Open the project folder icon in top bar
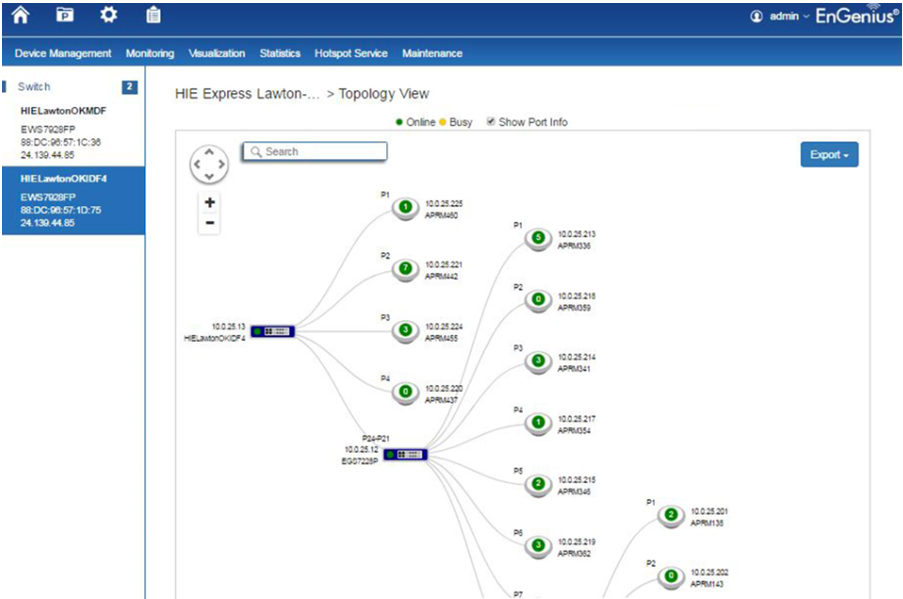This screenshot has width=903, height=599. coord(65,15)
